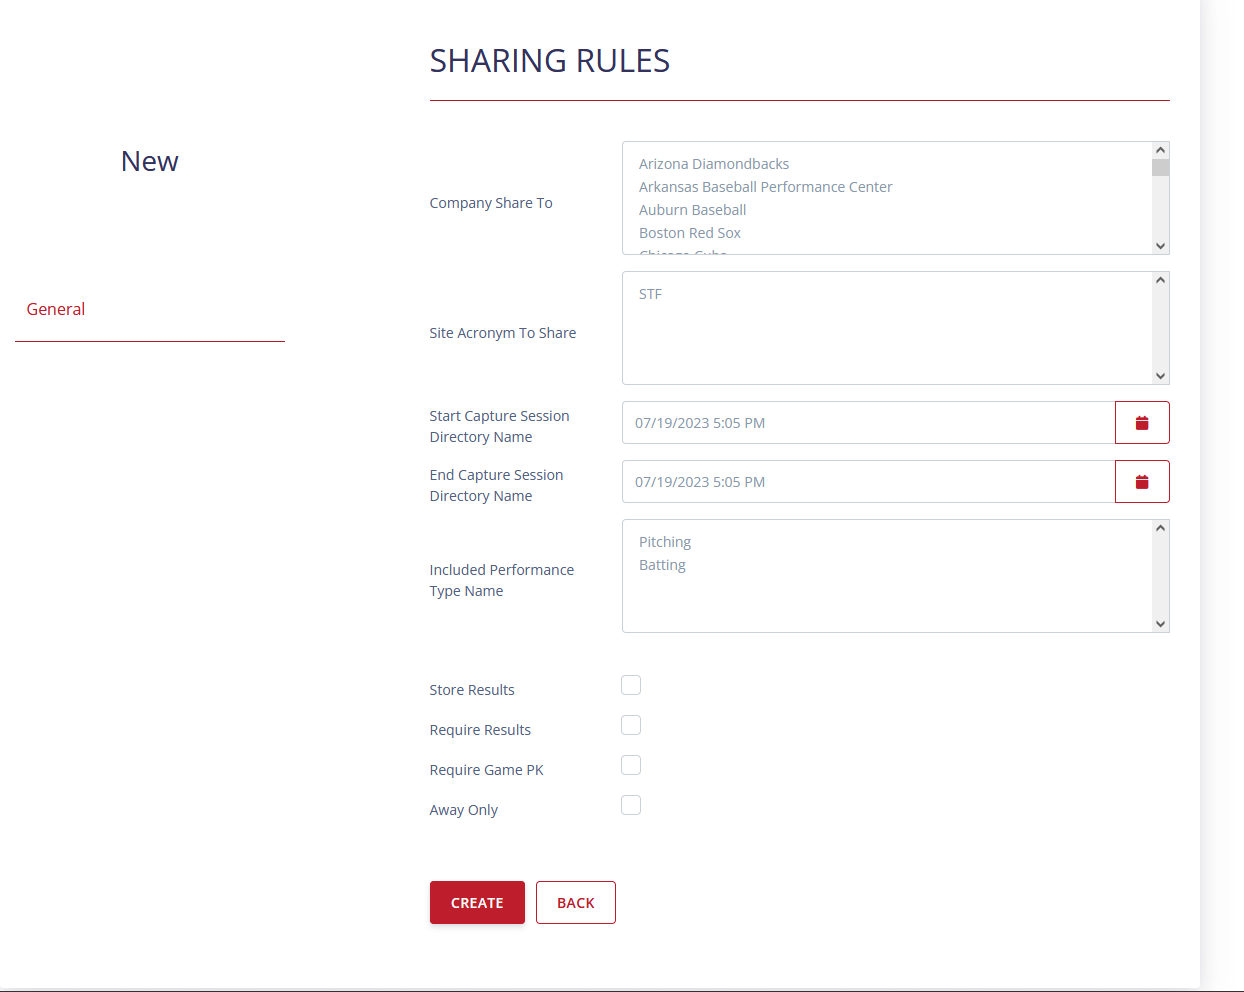Open calendar picker for End Capture Session

1141,482
